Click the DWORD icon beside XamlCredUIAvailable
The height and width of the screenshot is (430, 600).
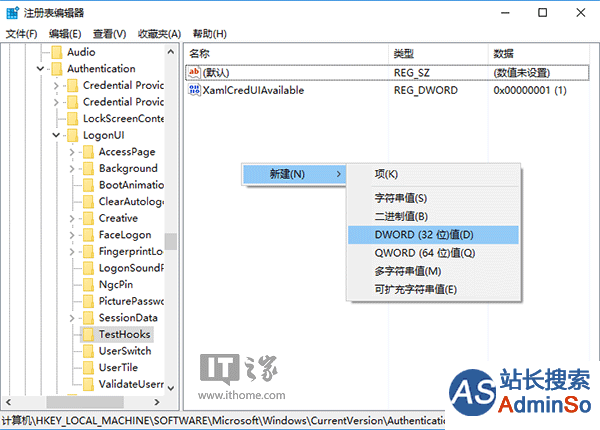[194, 90]
